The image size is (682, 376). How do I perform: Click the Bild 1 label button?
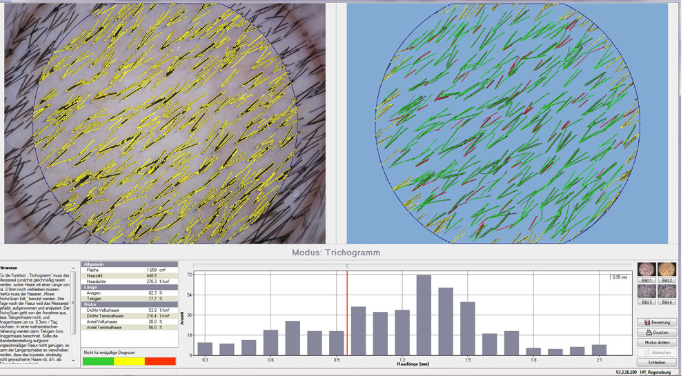[x=647, y=280]
